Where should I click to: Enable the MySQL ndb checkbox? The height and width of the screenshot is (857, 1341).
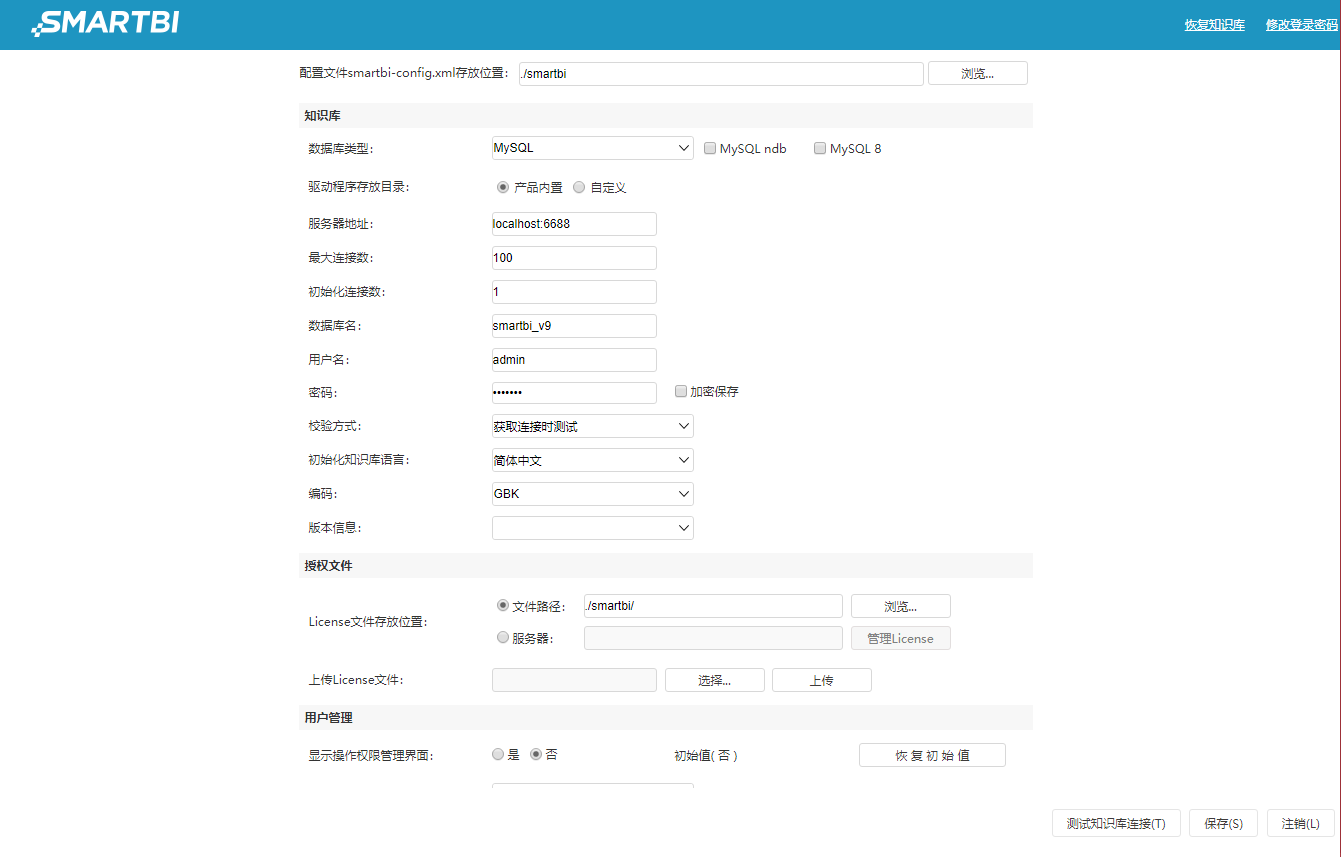coord(710,148)
